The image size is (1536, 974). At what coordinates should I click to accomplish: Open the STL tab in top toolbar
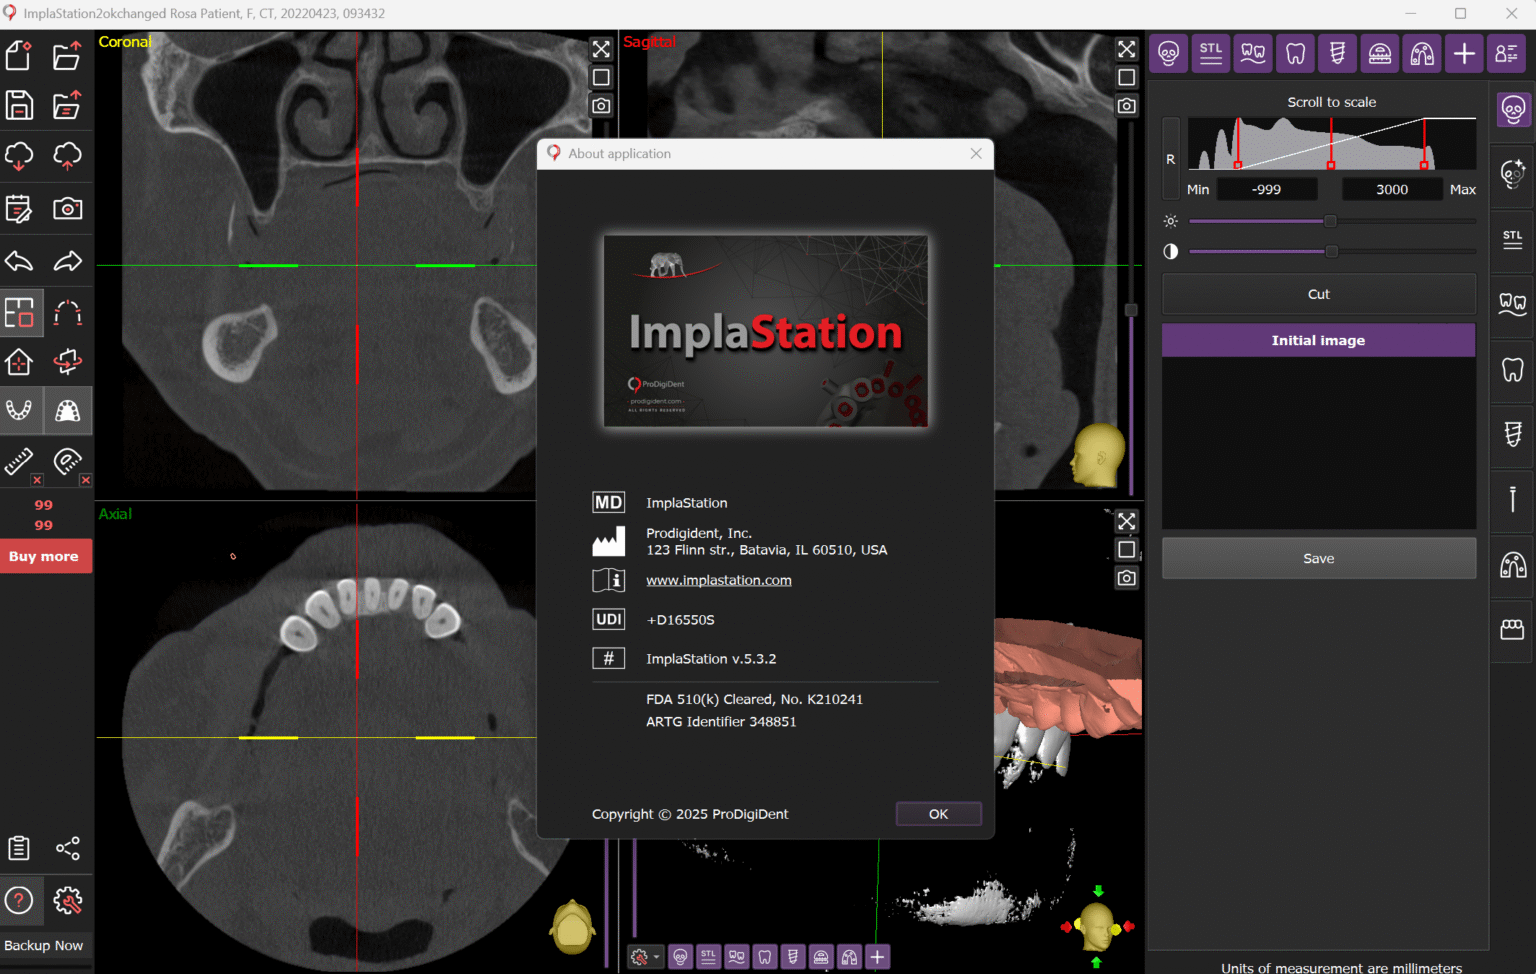click(1211, 53)
